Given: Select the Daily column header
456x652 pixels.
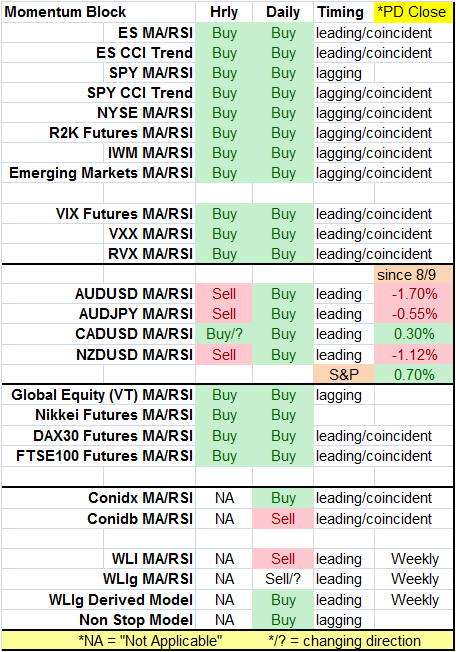Looking at the screenshot, I should point(283,12).
